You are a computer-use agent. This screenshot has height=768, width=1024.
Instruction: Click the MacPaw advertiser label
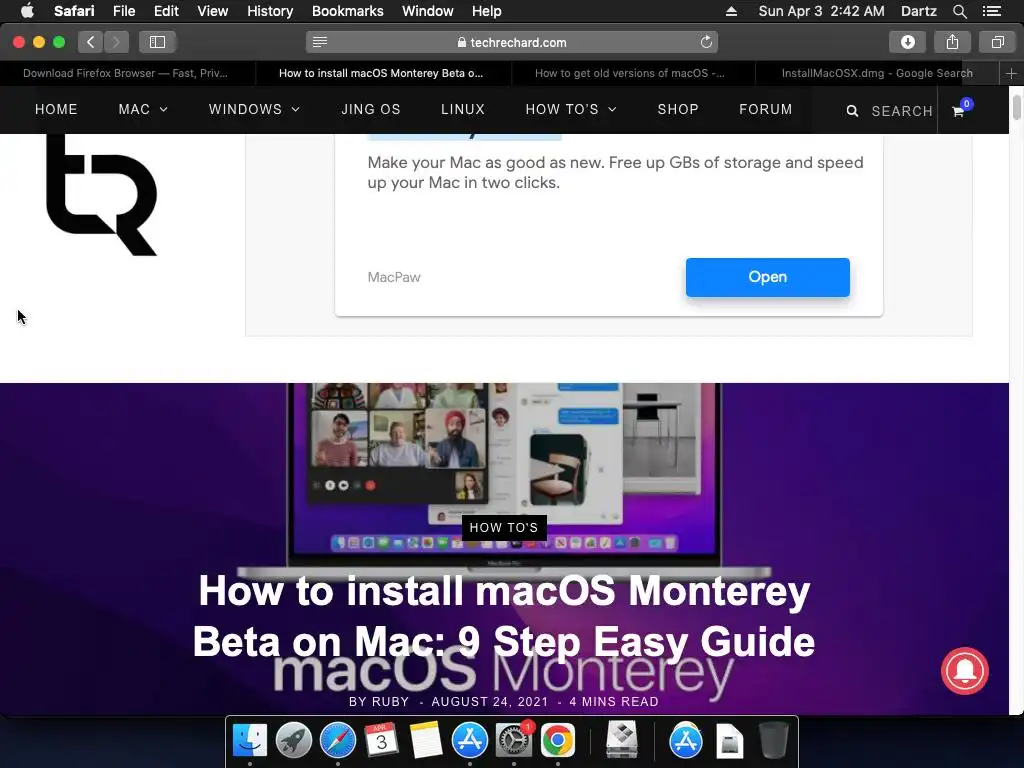pyautogui.click(x=394, y=277)
